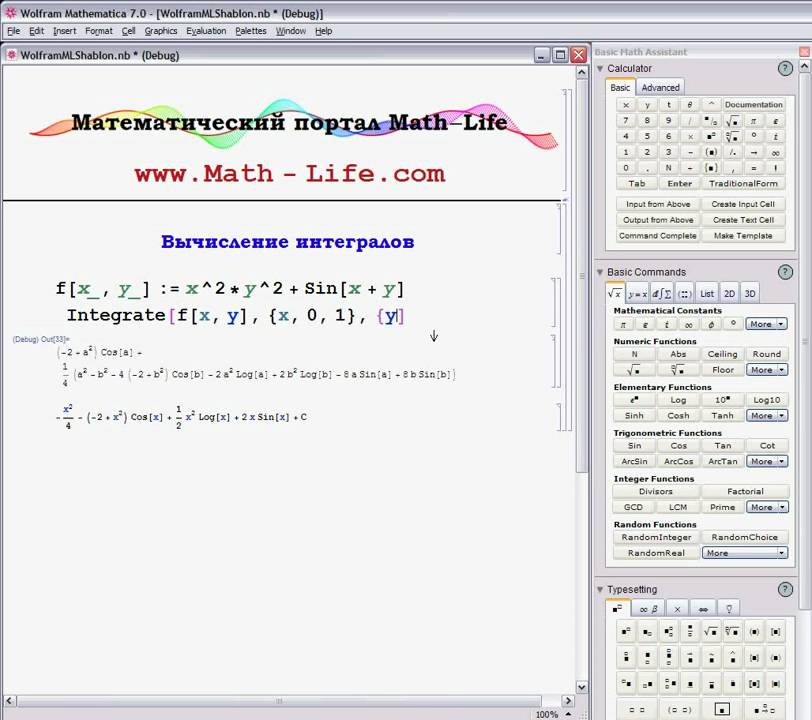Image resolution: width=812 pixels, height=720 pixels.
Task: Insert subscript template in Typesetting grid
Action: click(647, 631)
